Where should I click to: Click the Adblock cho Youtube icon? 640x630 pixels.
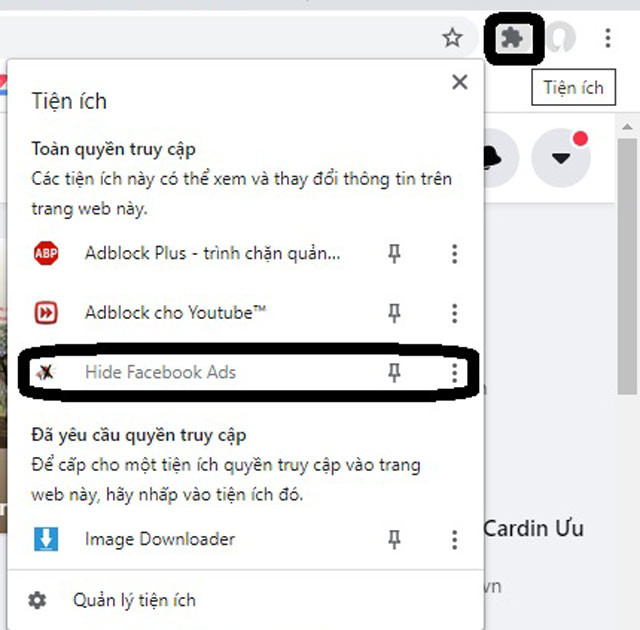coord(46,313)
